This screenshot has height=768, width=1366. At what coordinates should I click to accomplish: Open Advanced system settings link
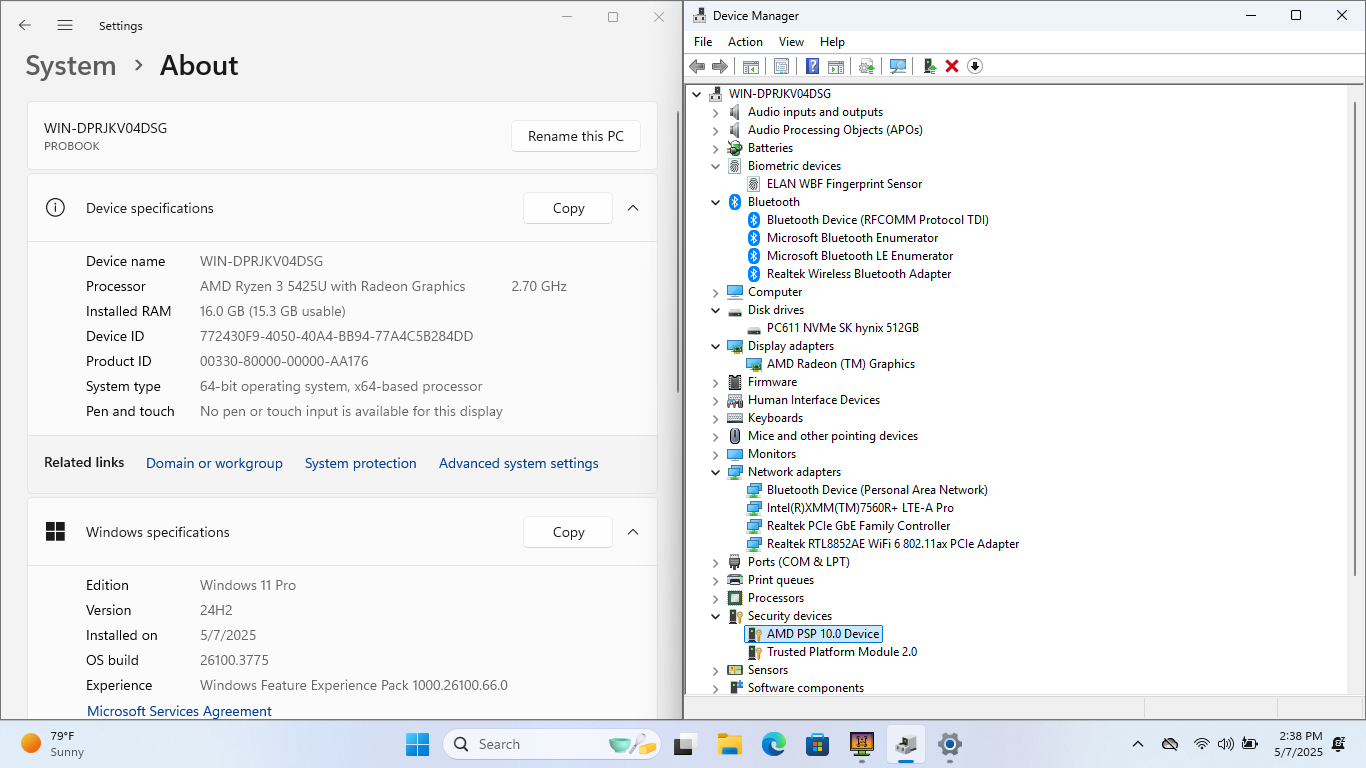tap(519, 463)
